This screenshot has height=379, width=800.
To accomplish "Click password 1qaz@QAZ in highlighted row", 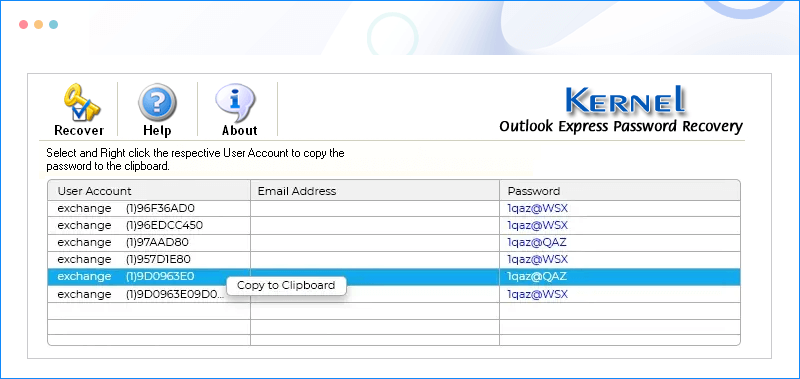I will (537, 276).
